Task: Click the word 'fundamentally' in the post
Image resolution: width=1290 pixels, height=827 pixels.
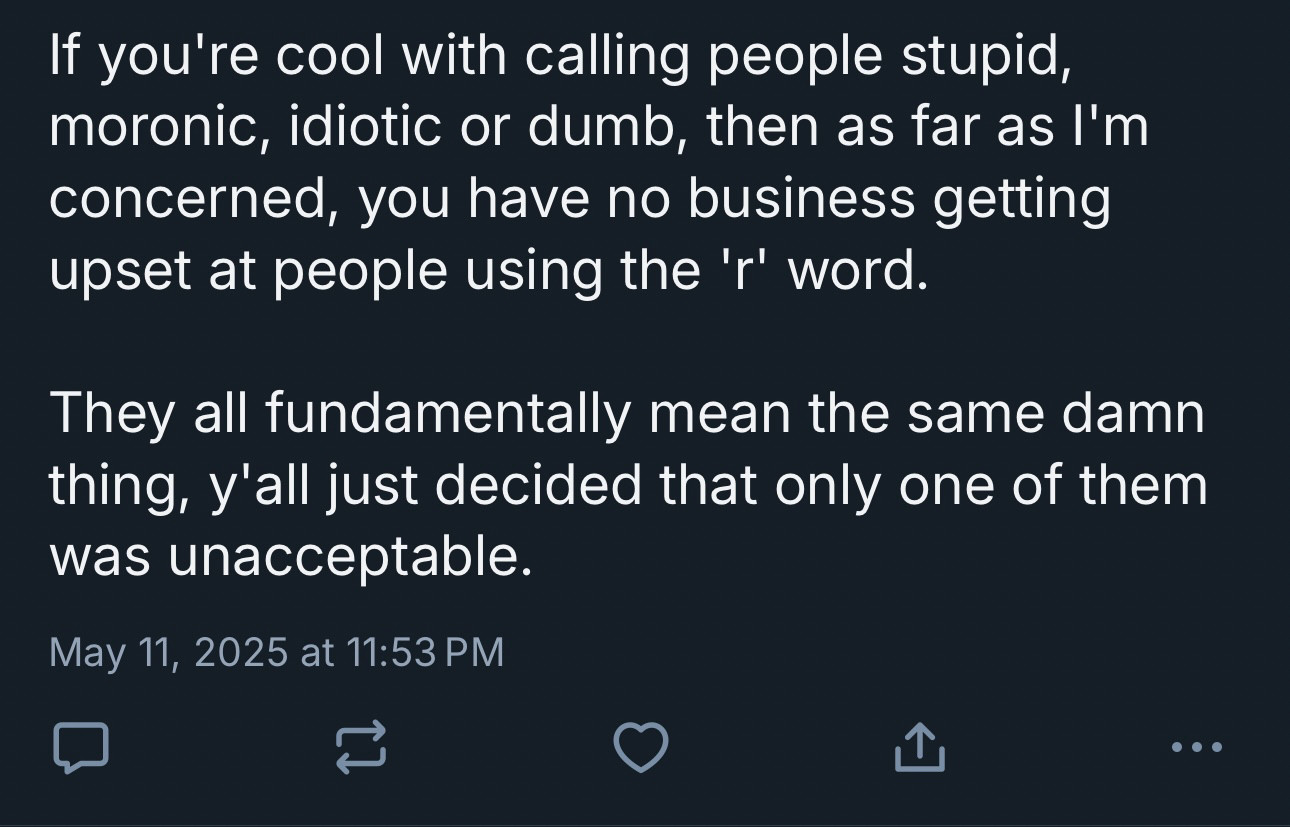Action: coord(448,414)
